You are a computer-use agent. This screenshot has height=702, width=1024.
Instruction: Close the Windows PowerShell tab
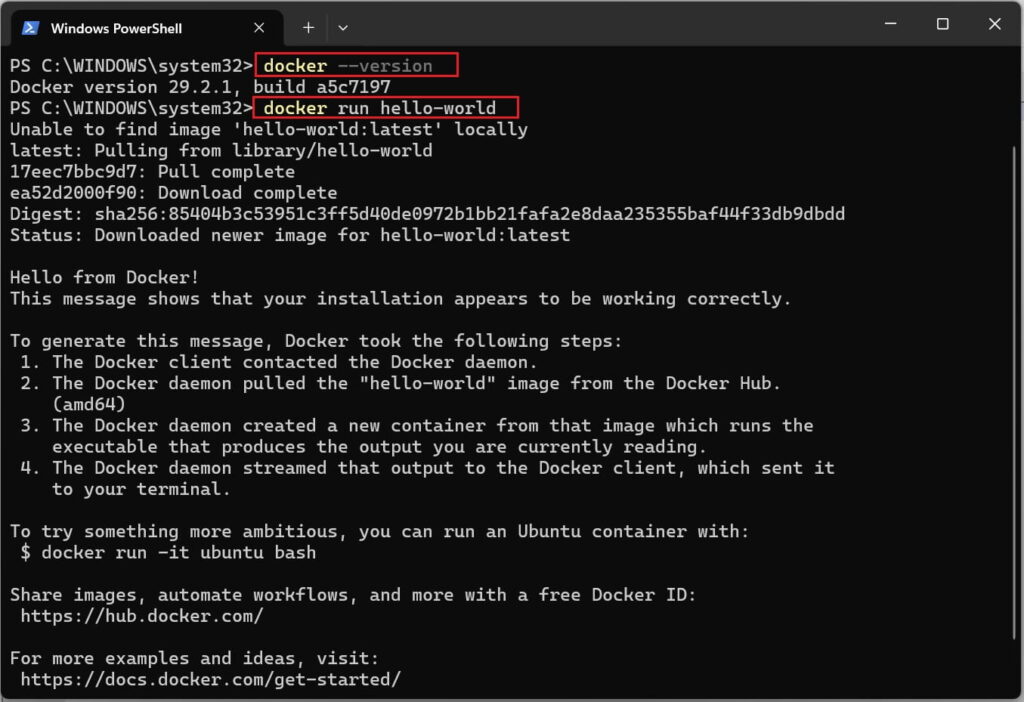point(258,27)
